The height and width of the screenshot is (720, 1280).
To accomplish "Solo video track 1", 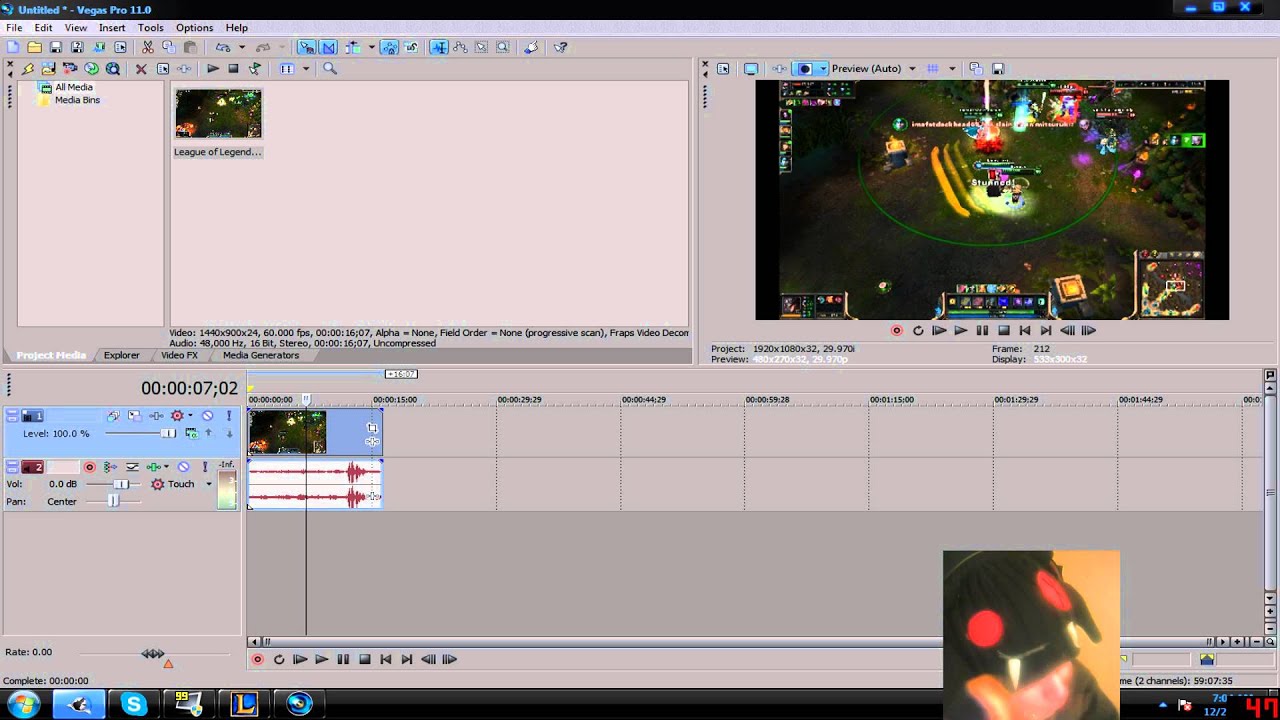I will (229, 416).
